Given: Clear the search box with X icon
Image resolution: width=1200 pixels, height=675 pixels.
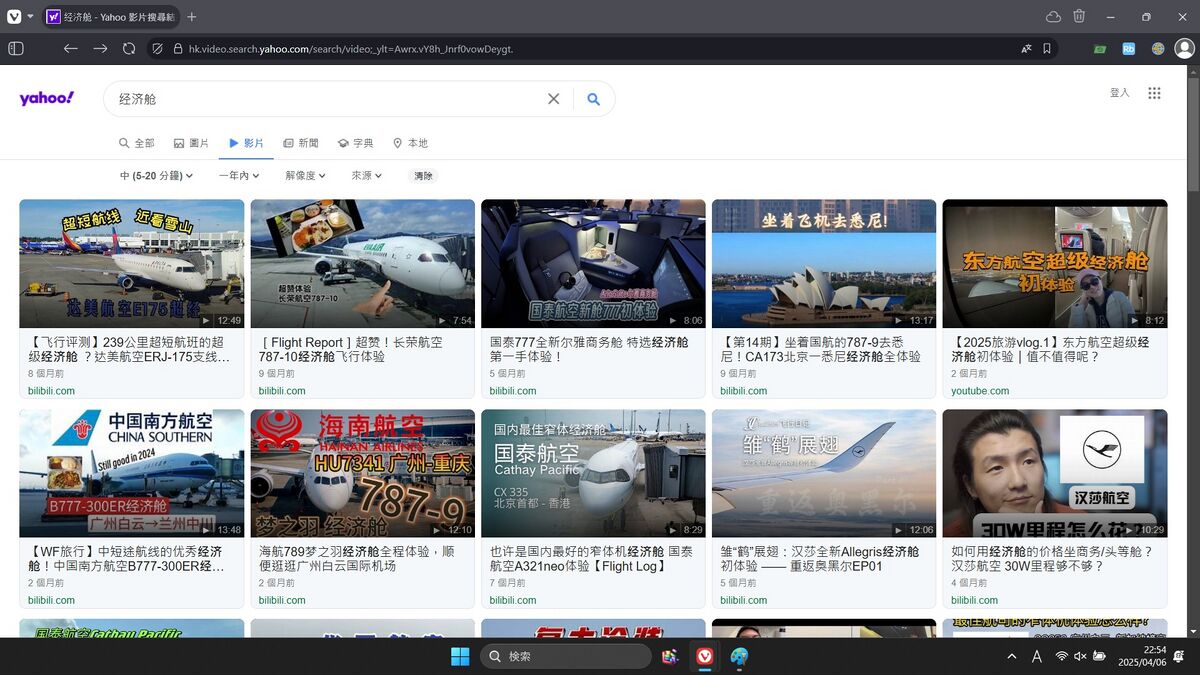Looking at the screenshot, I should 553,99.
